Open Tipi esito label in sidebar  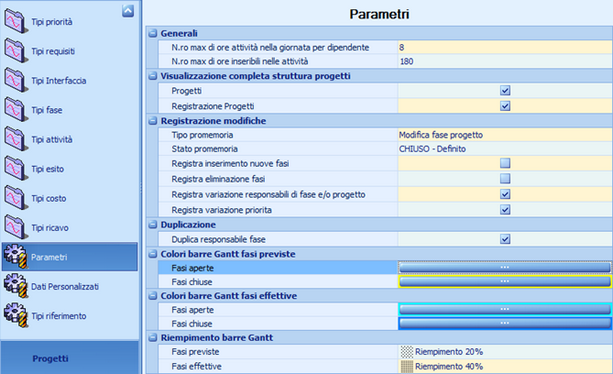47,169
